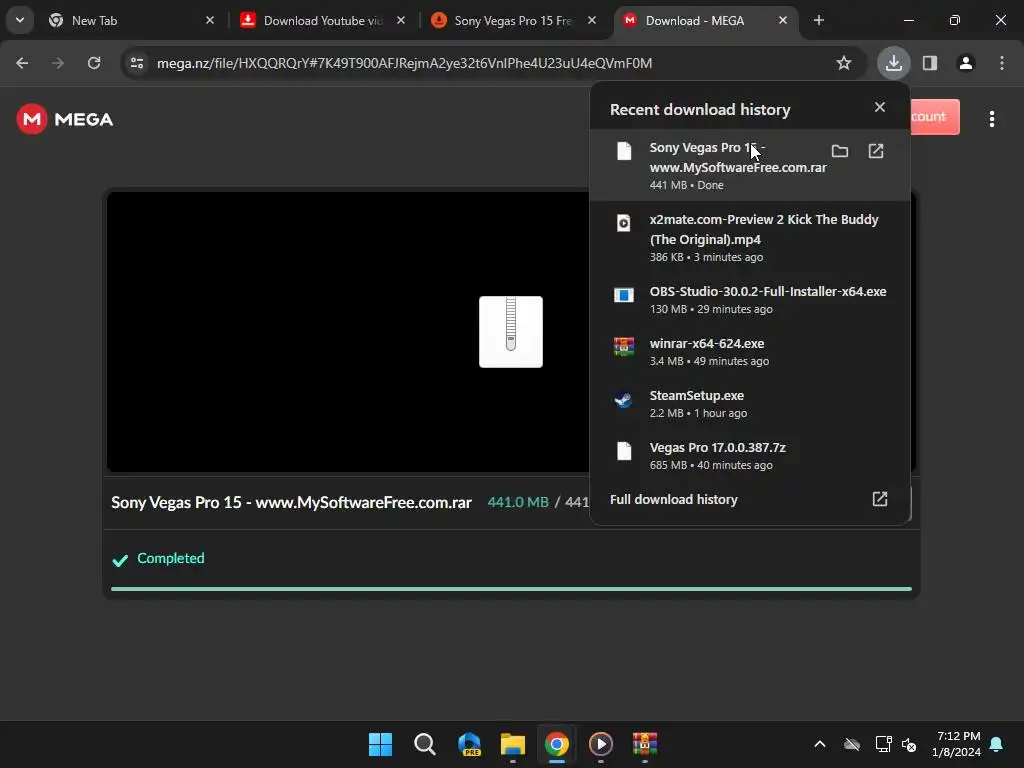The height and width of the screenshot is (768, 1024).
Task: Go forward to the next page
Action: (x=58, y=63)
